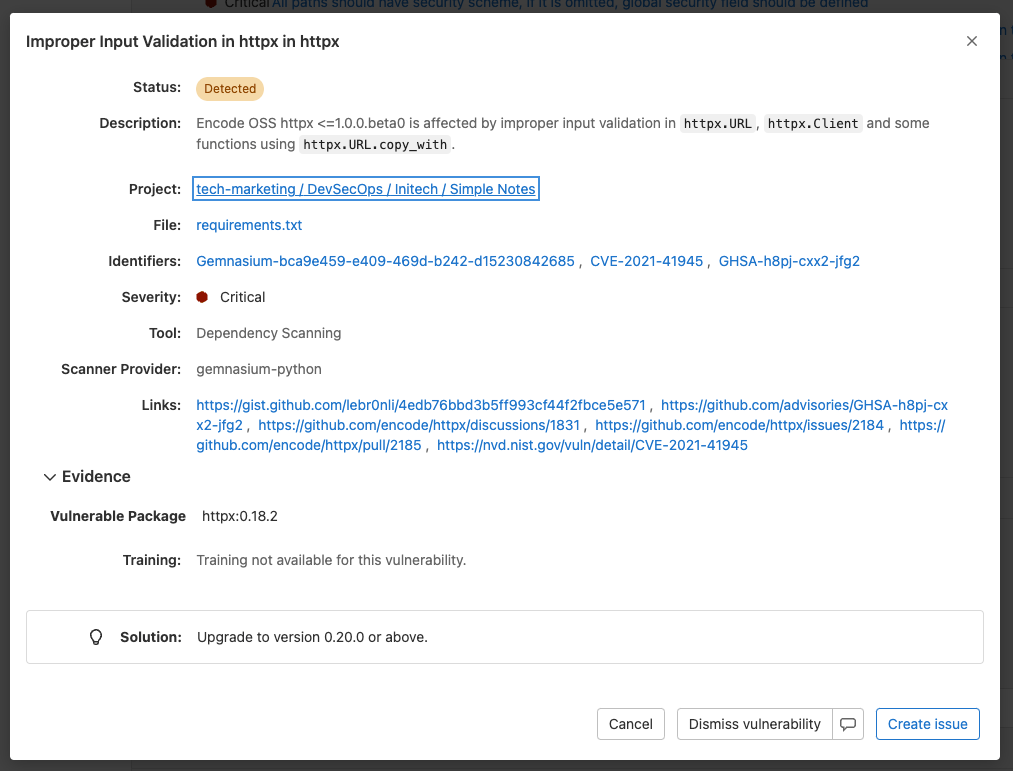Click the Create issue button
The width and height of the screenshot is (1013, 771).
point(927,723)
